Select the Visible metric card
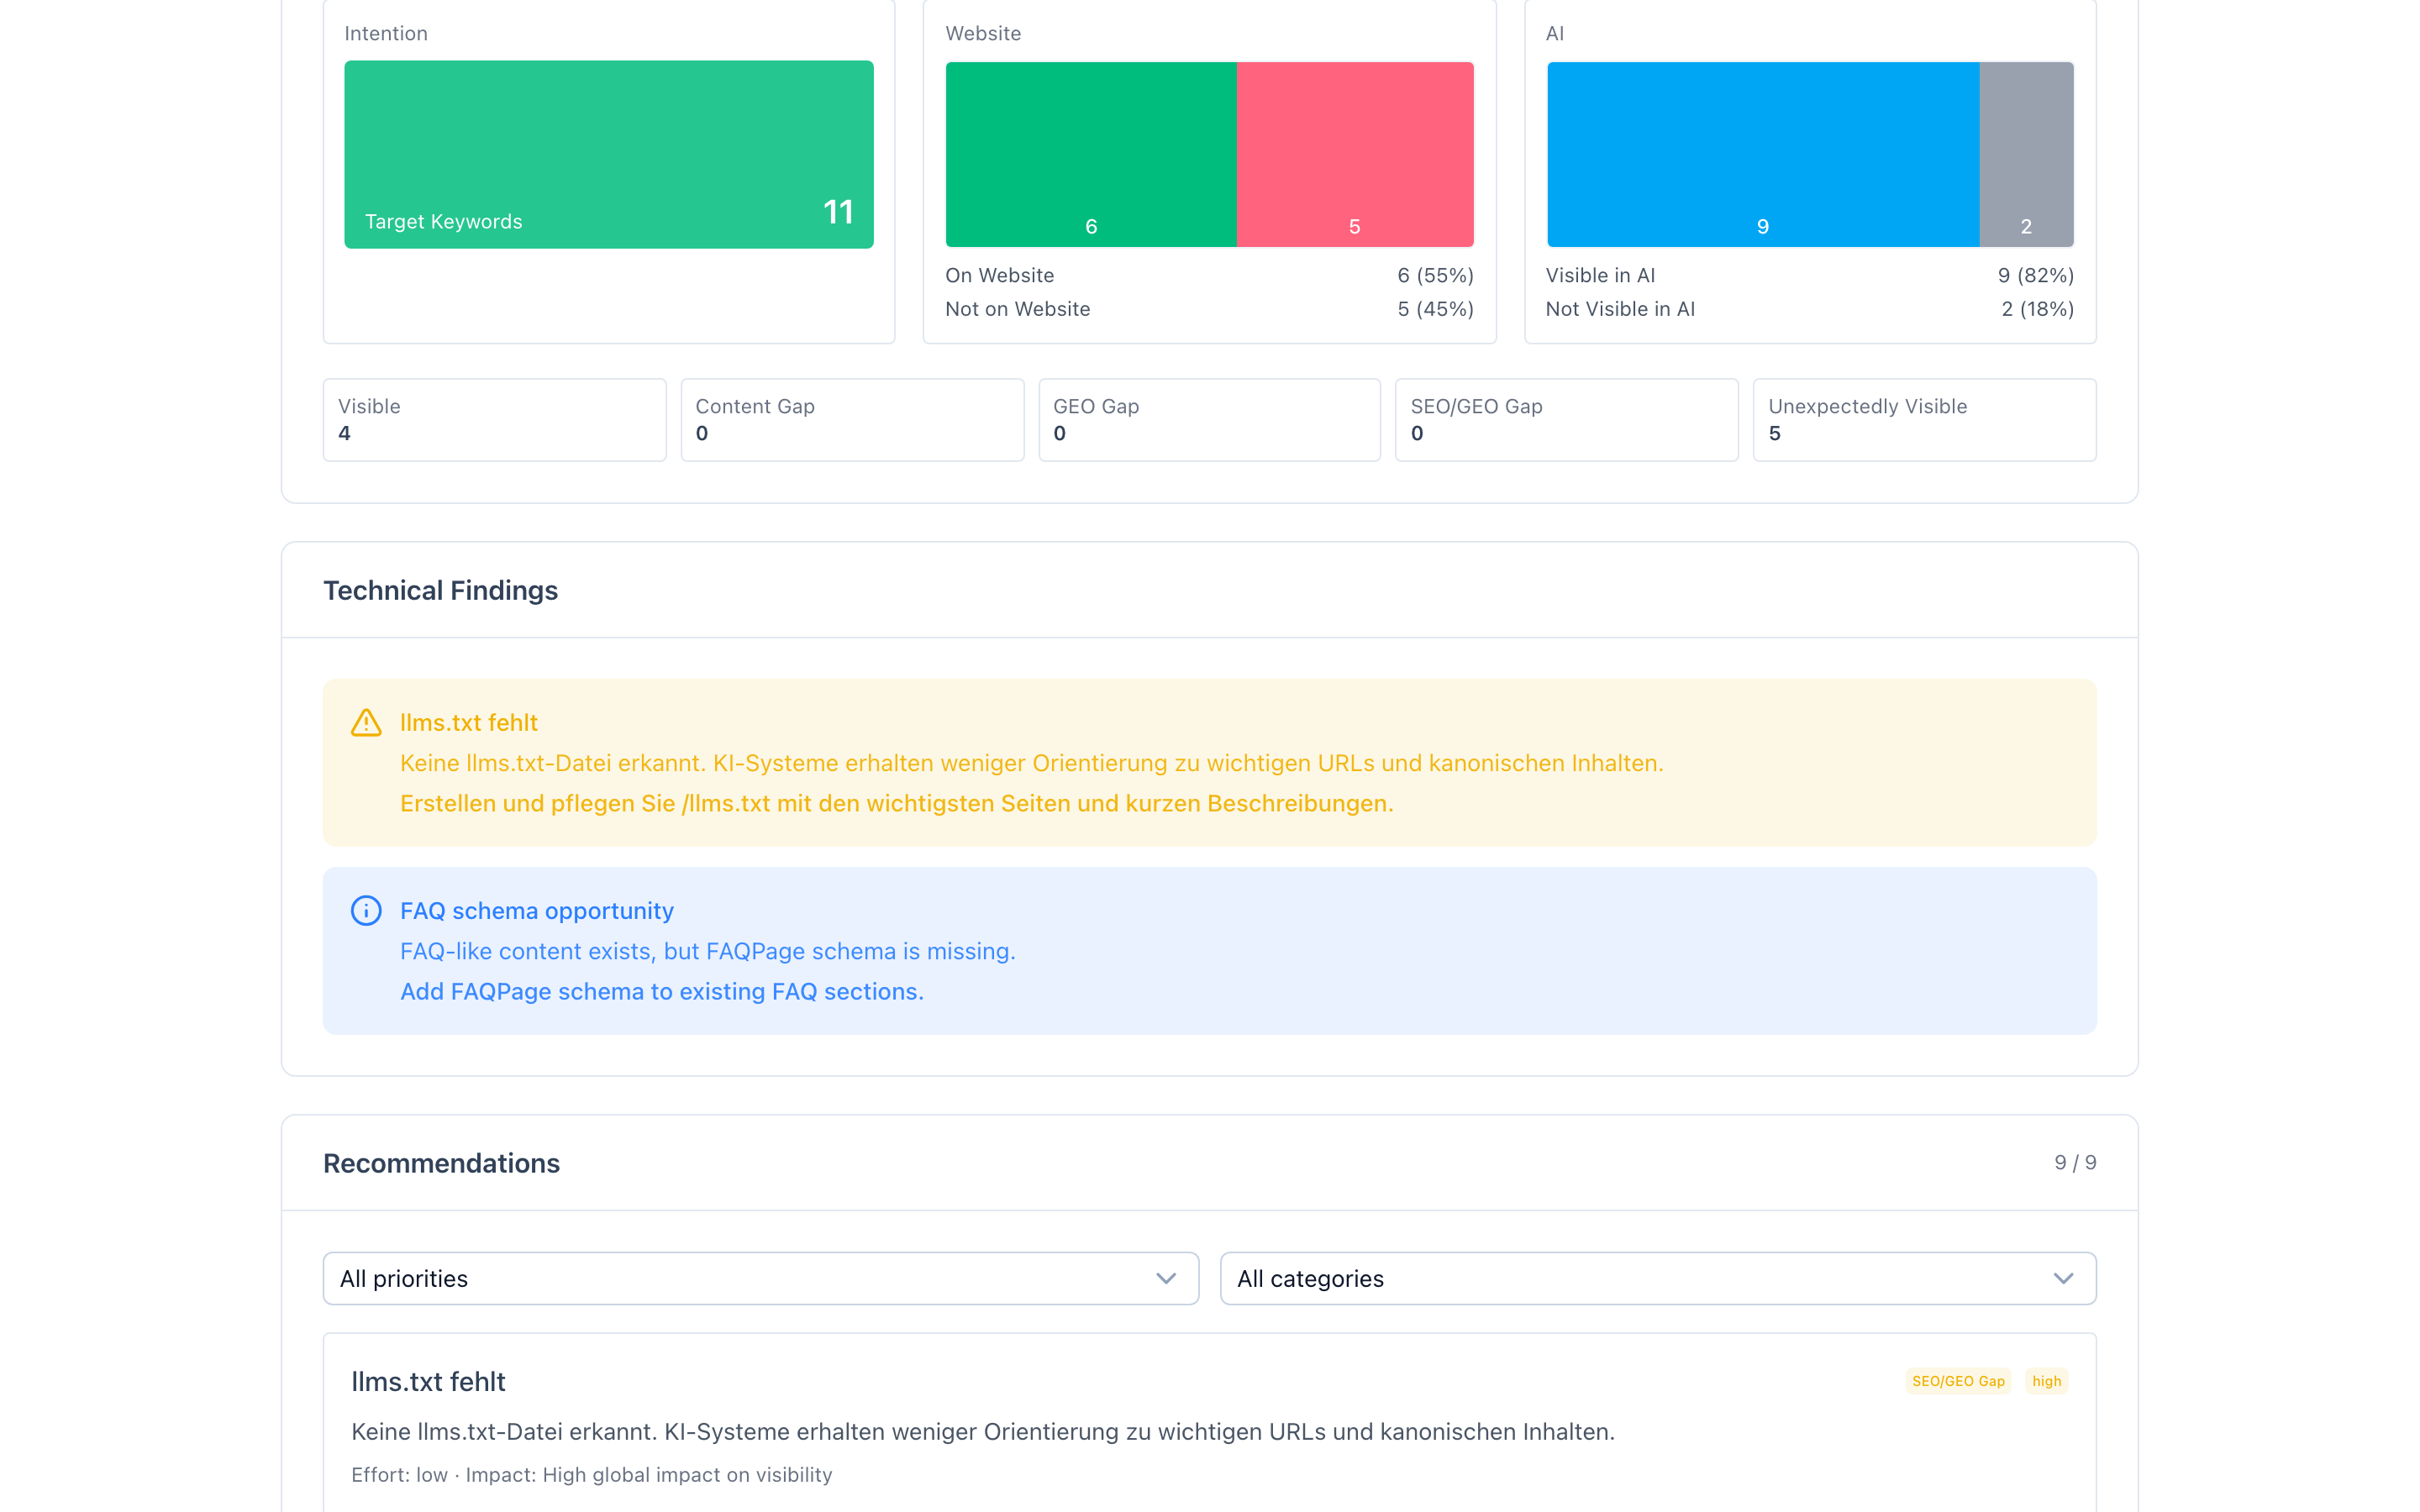 point(494,419)
